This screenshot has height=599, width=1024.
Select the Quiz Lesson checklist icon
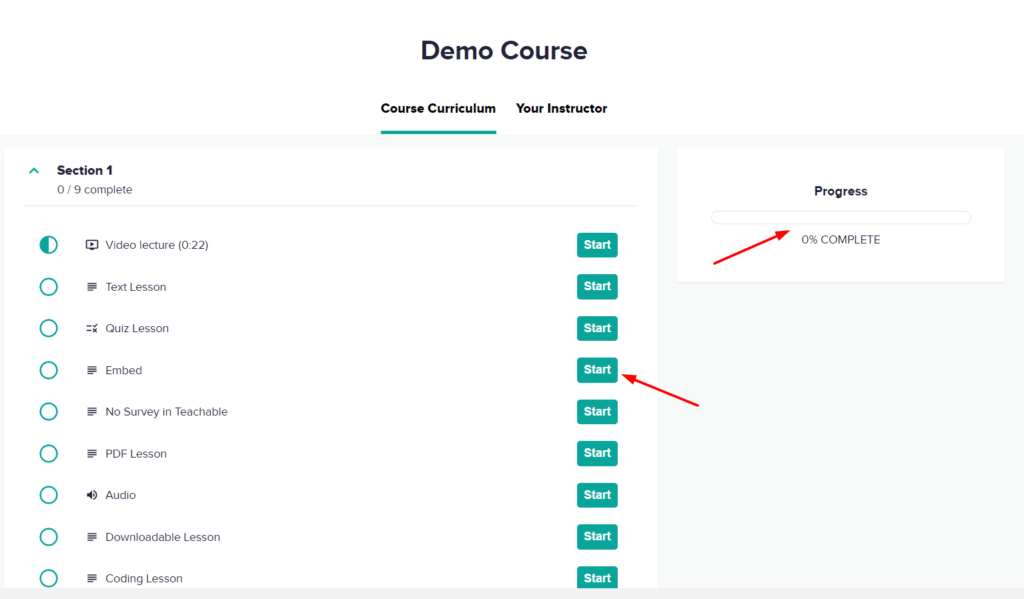90,328
